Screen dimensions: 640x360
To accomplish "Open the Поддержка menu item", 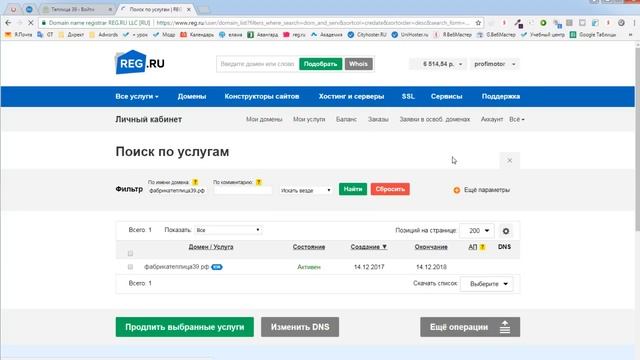I will coord(501,97).
